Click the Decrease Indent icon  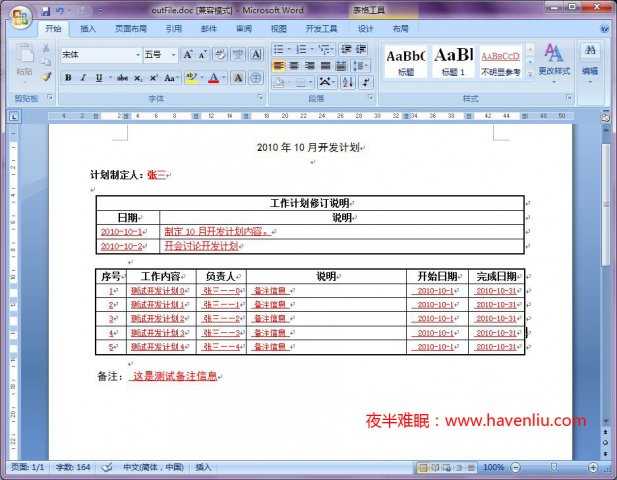tap(346, 49)
